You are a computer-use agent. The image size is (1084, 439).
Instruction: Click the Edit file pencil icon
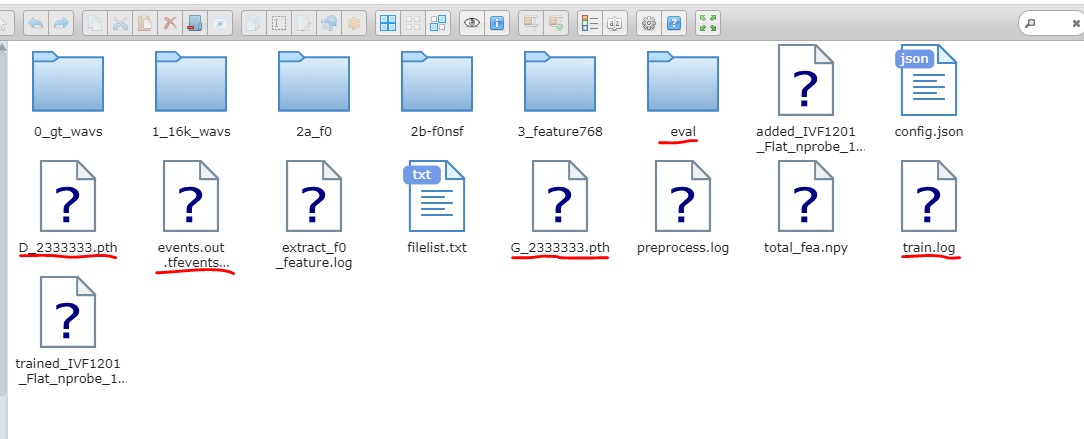click(303, 24)
